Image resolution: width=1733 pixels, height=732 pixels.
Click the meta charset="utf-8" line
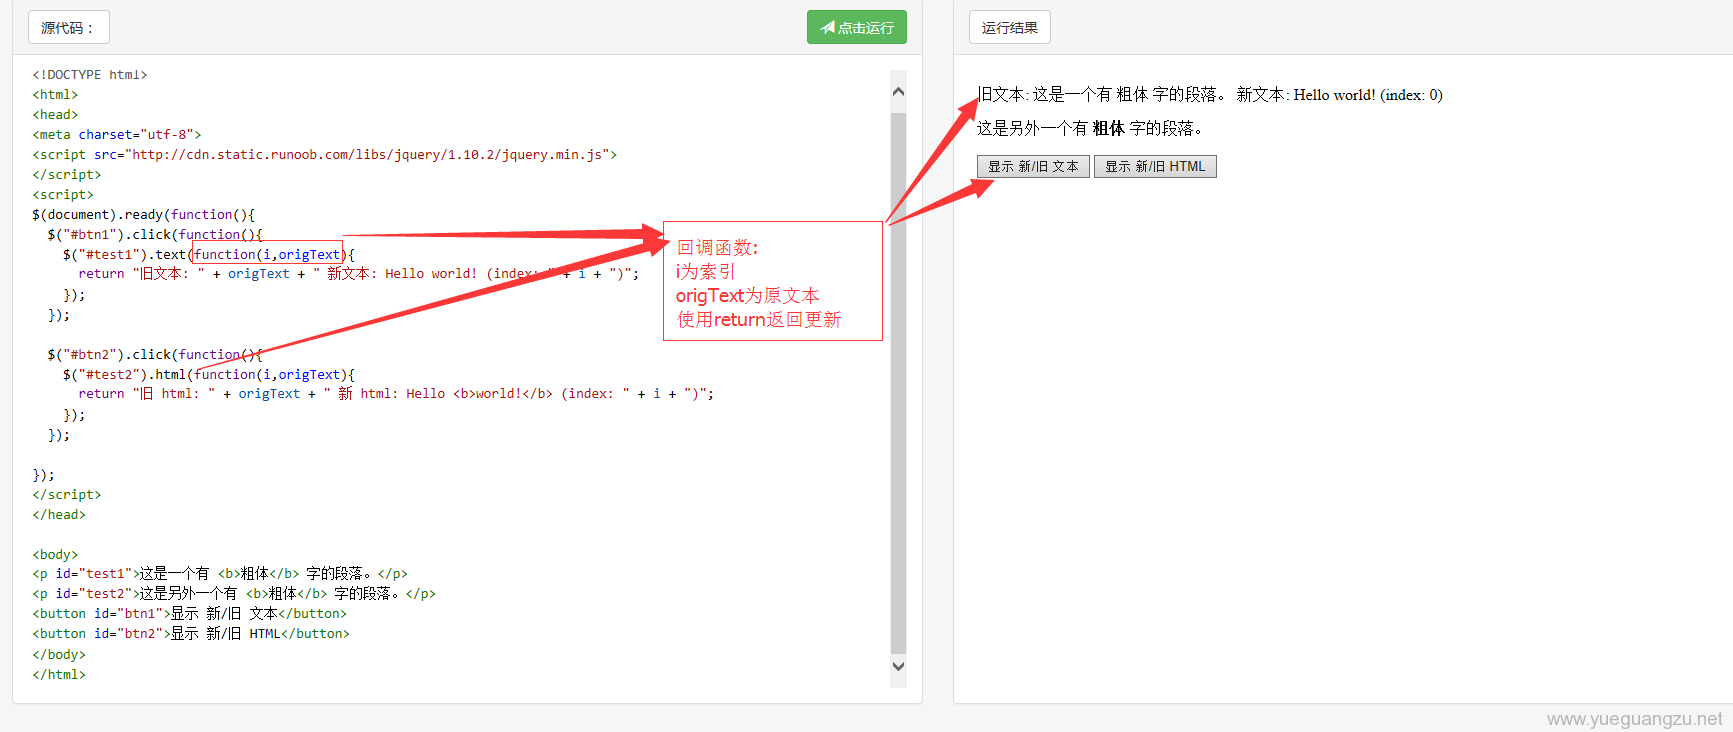(117, 134)
